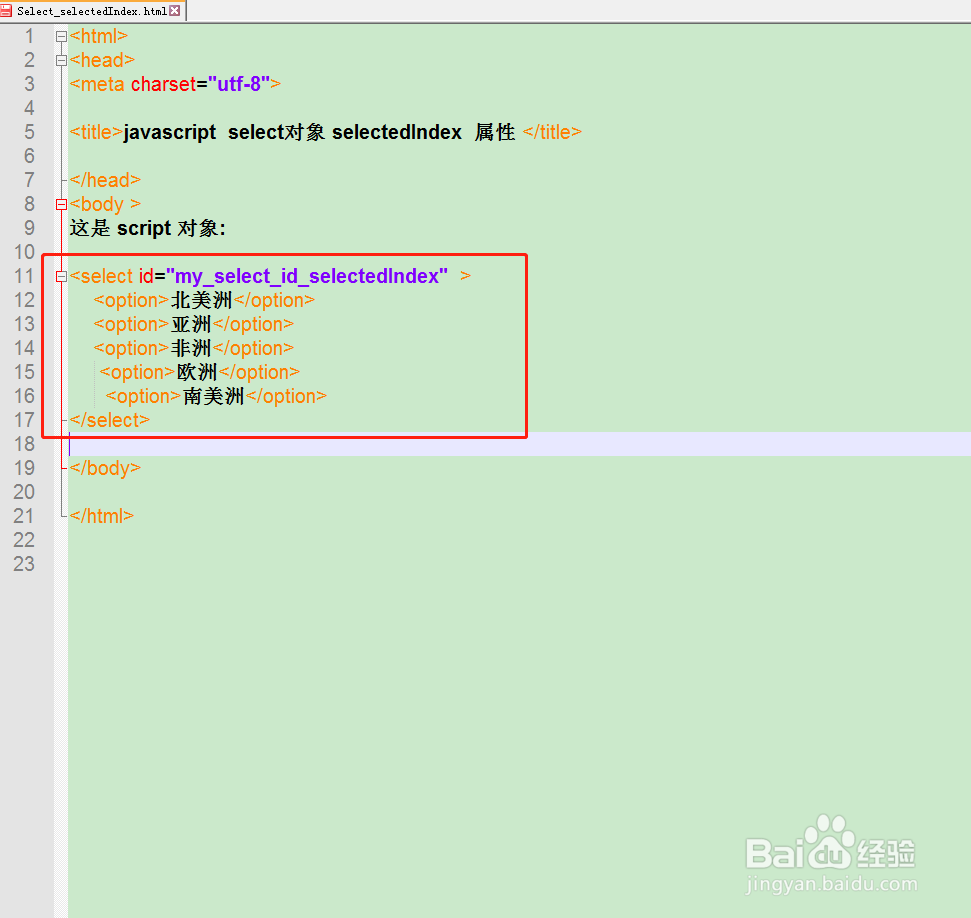Screen dimensions: 971x918
Task: Click the "utf-8" charset value
Action: [x=239, y=84]
